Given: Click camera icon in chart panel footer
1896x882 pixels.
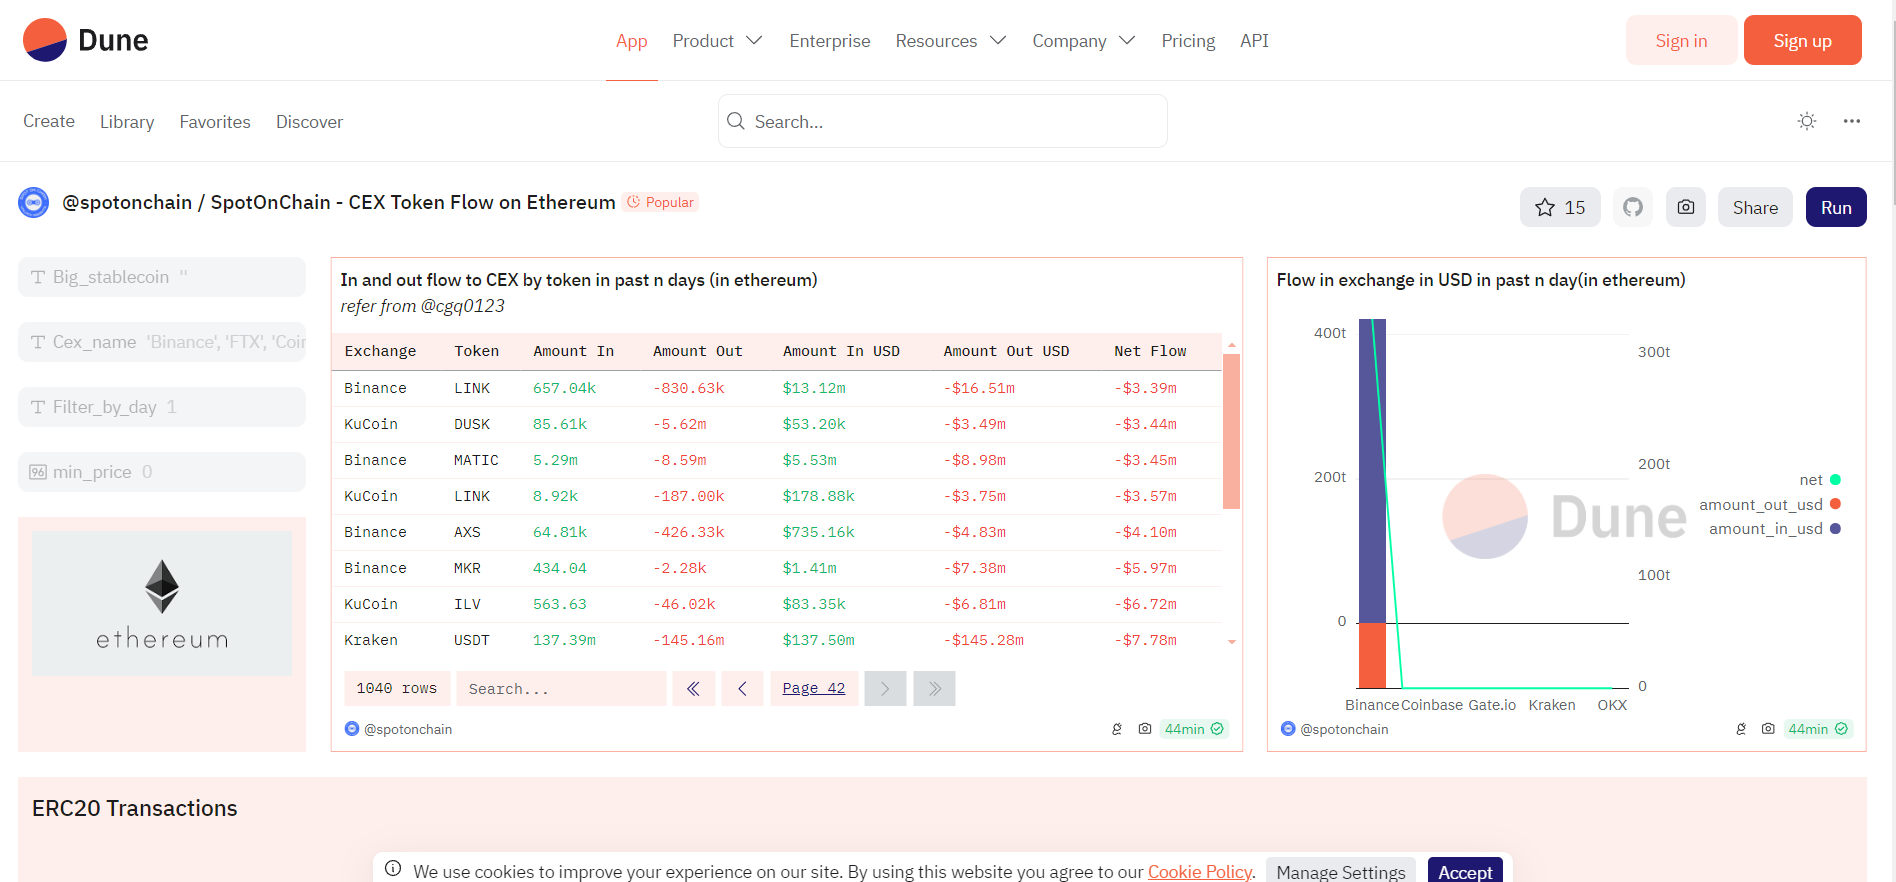Looking at the screenshot, I should (x=1768, y=729).
